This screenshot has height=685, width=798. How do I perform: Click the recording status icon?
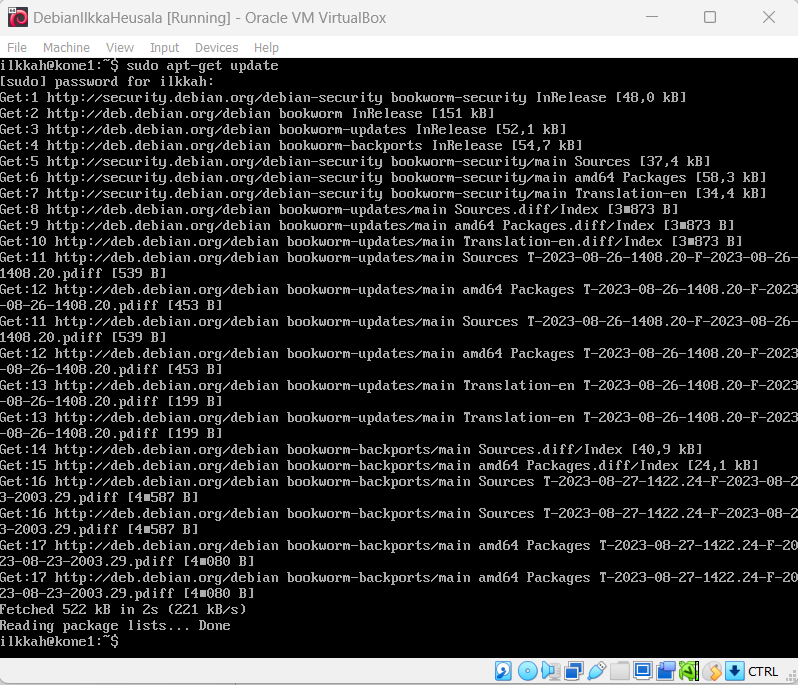pos(666,671)
